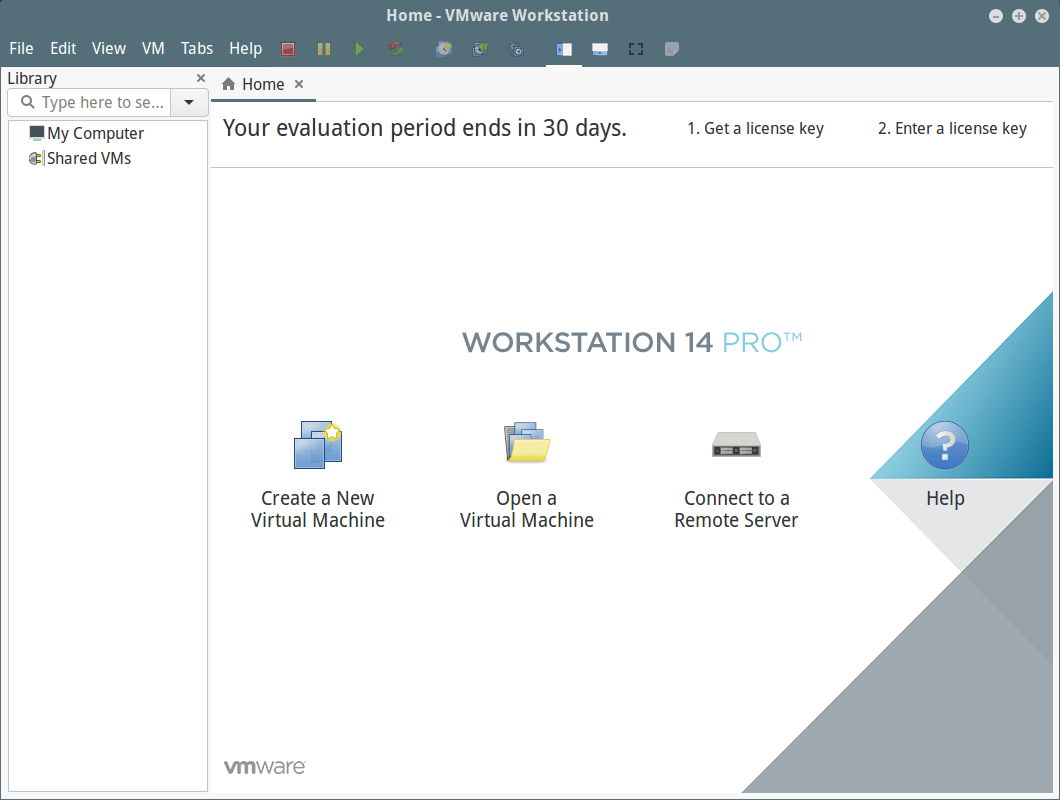This screenshot has height=800, width=1060.
Task: Click the red Power Off toolbar icon
Action: (288, 49)
